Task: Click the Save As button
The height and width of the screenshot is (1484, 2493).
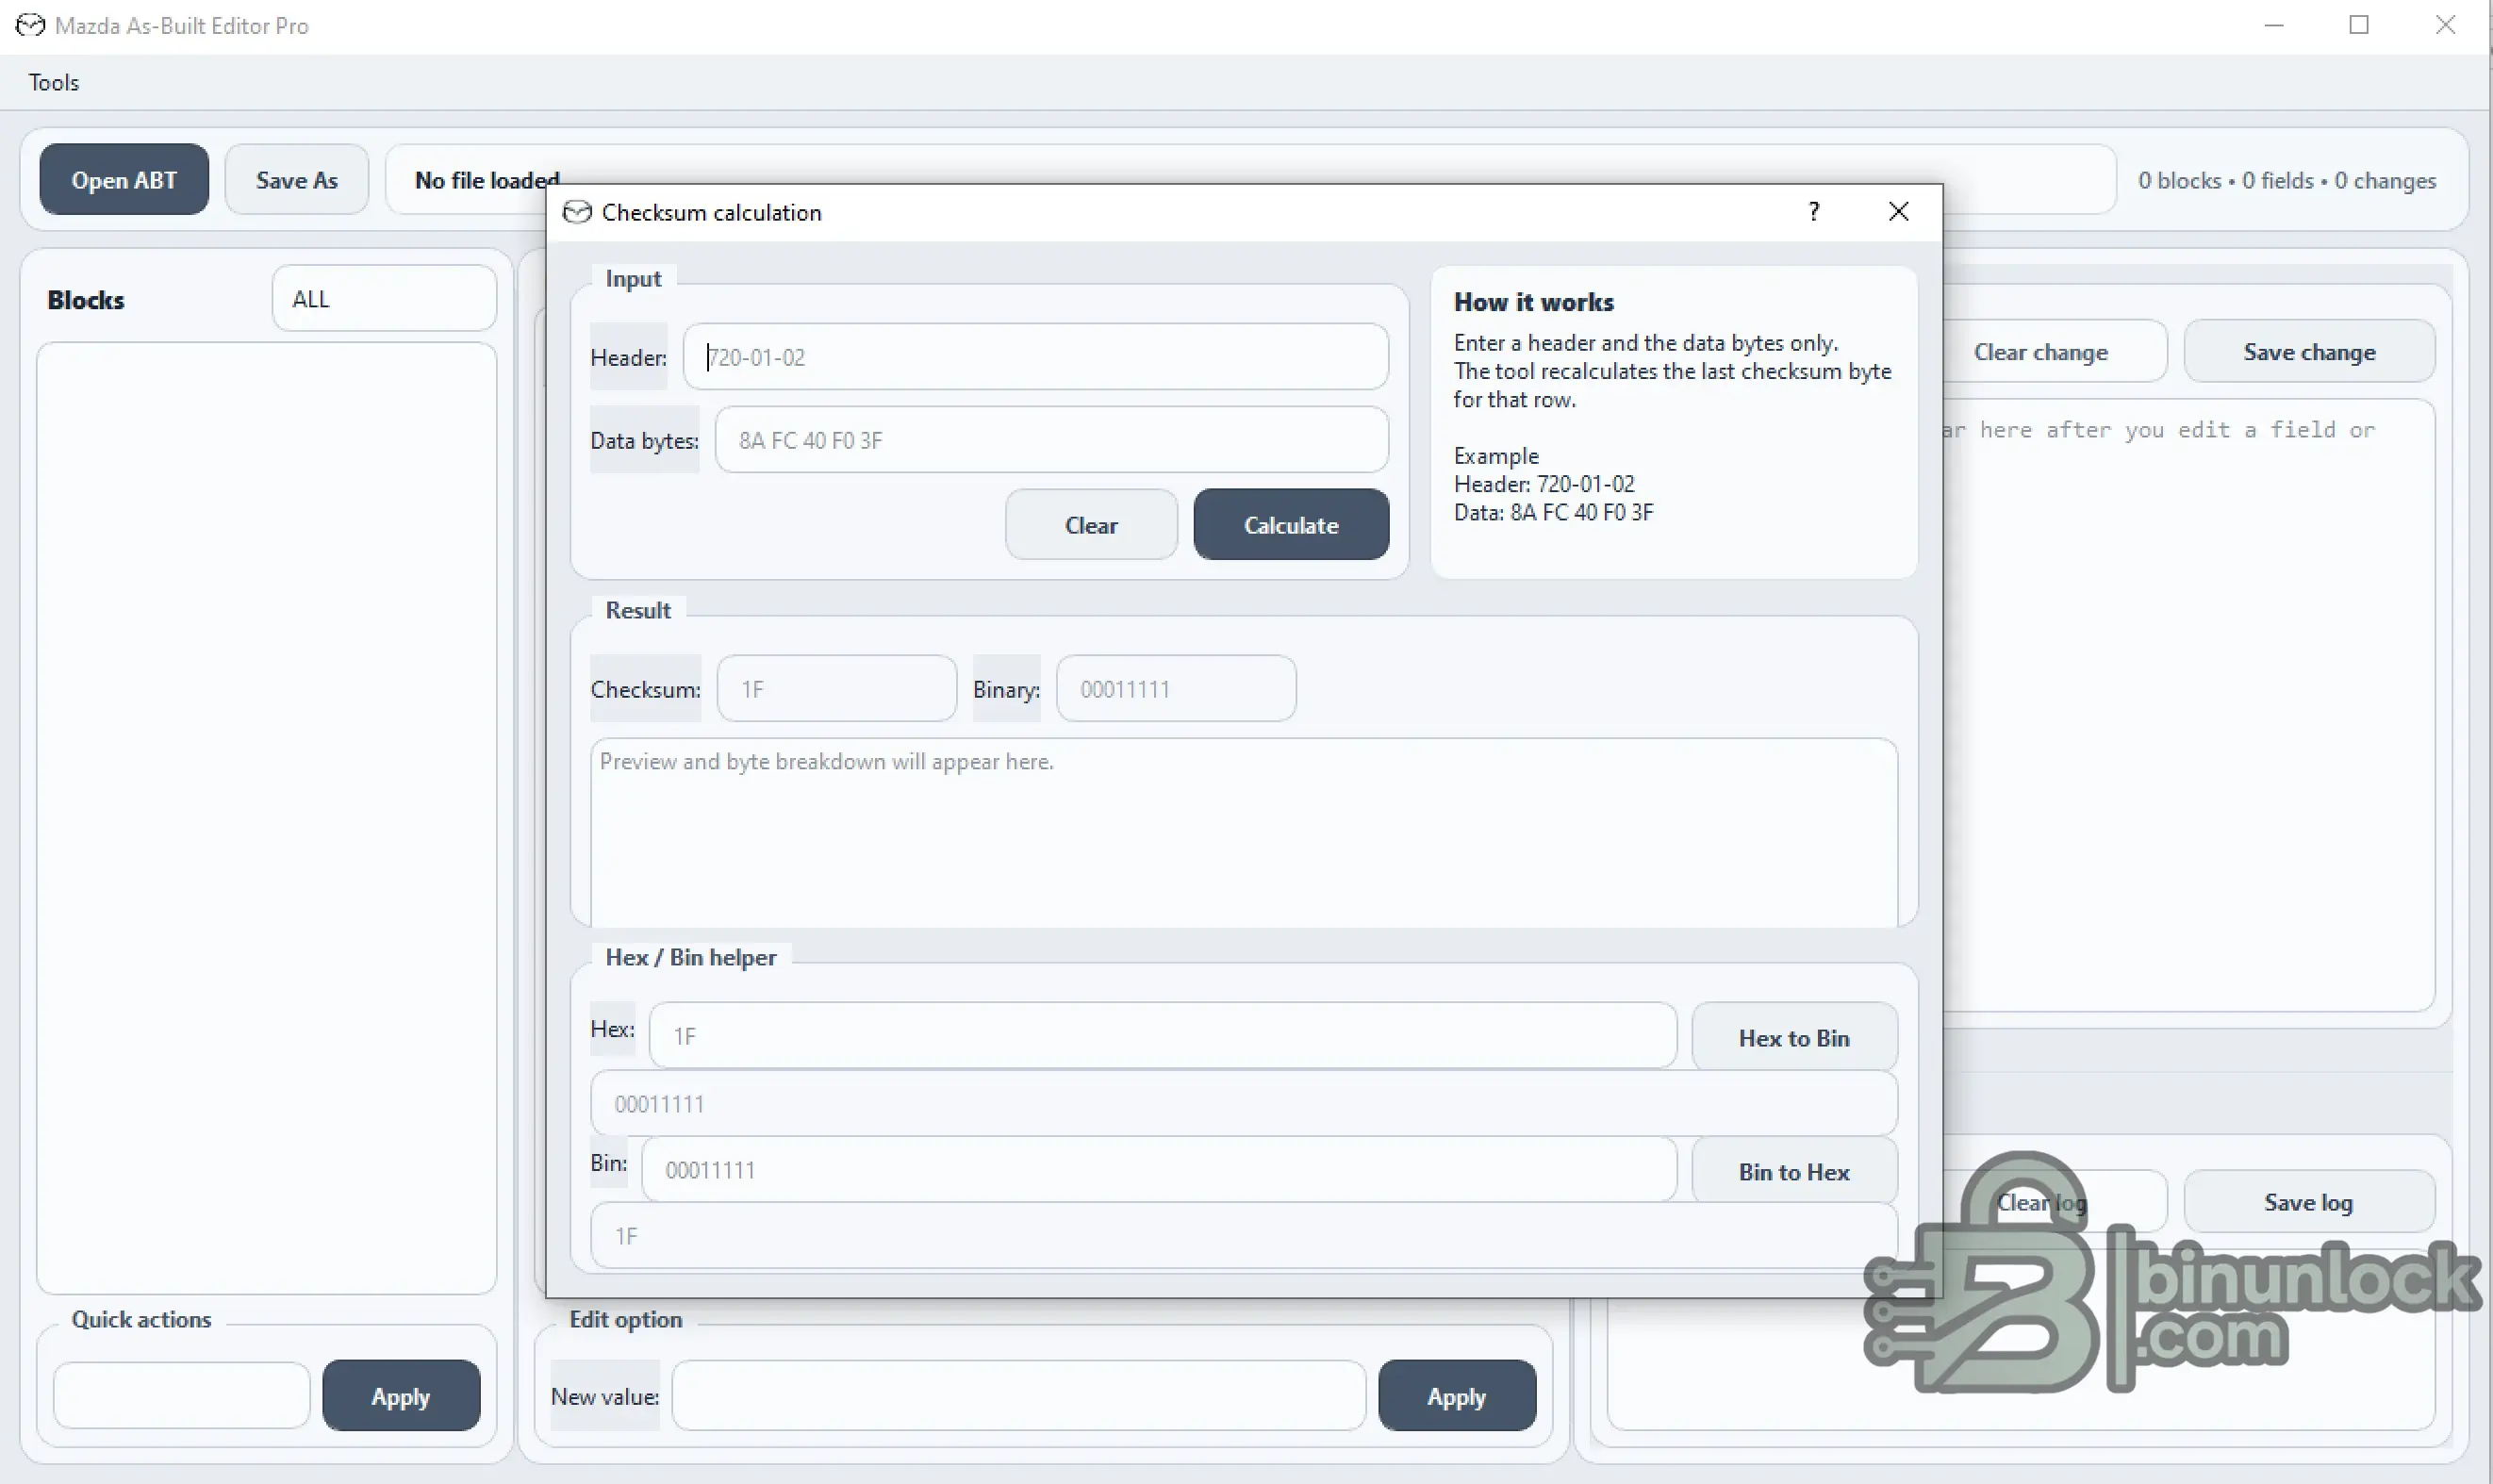Action: pyautogui.click(x=297, y=180)
